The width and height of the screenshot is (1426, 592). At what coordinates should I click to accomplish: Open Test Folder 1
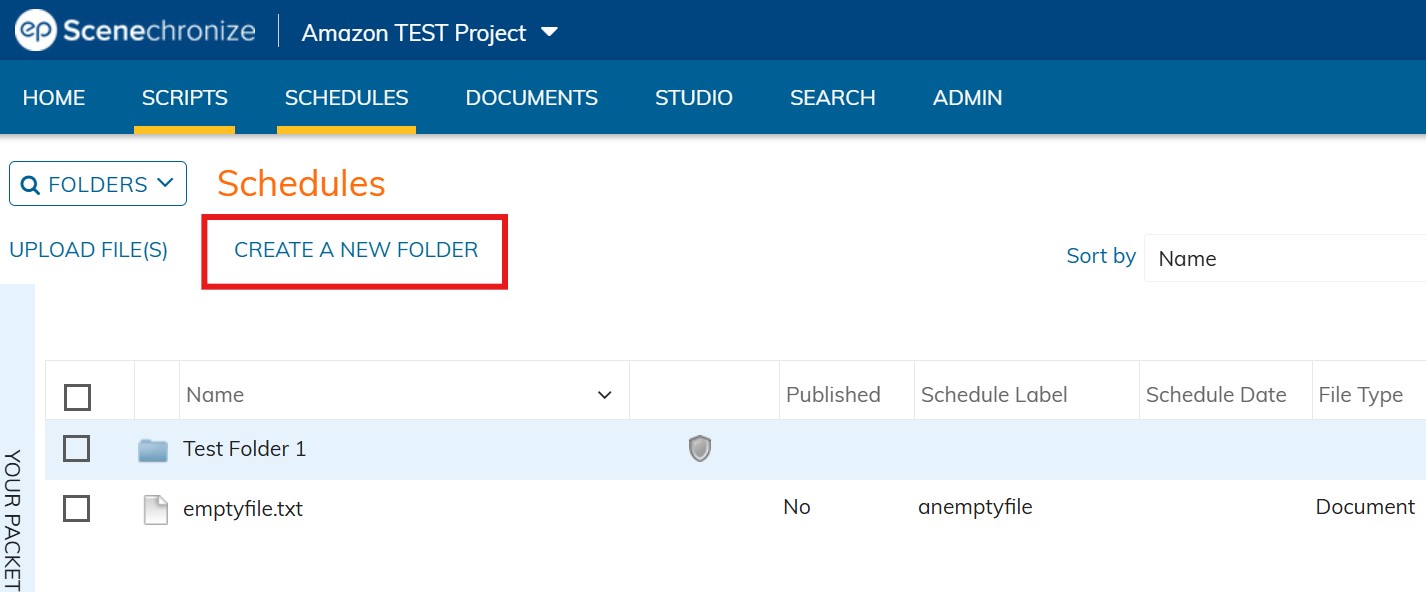click(x=244, y=449)
